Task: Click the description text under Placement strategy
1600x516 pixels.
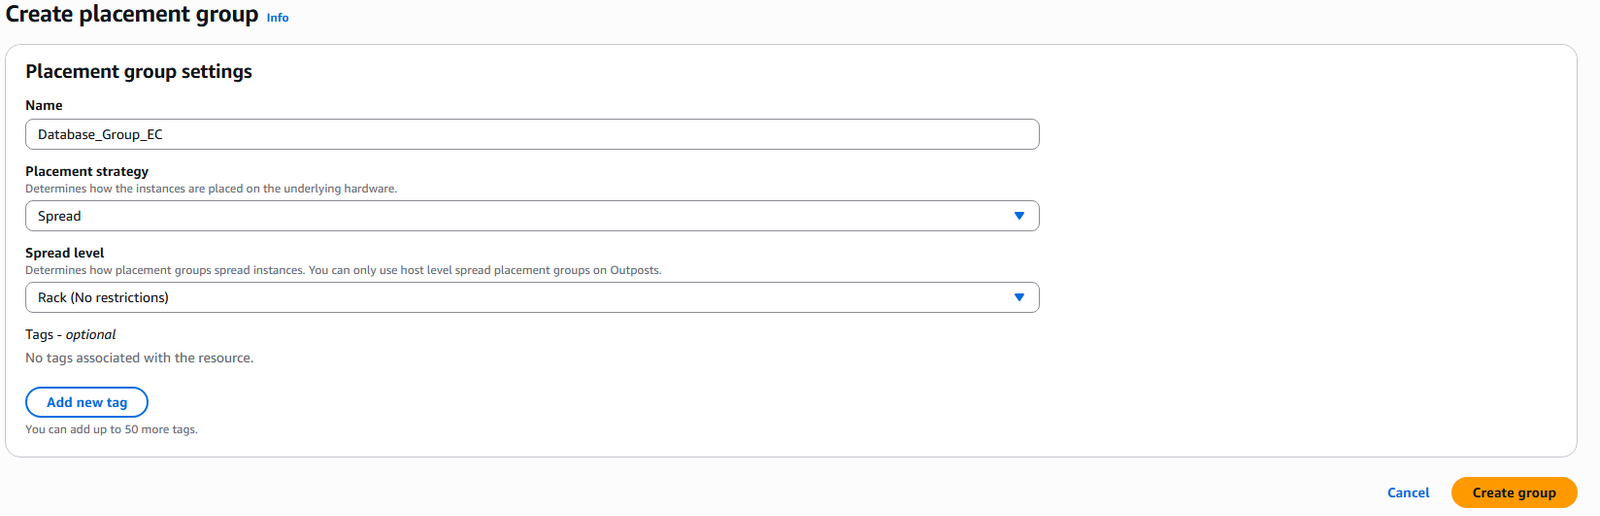Action: (x=211, y=188)
